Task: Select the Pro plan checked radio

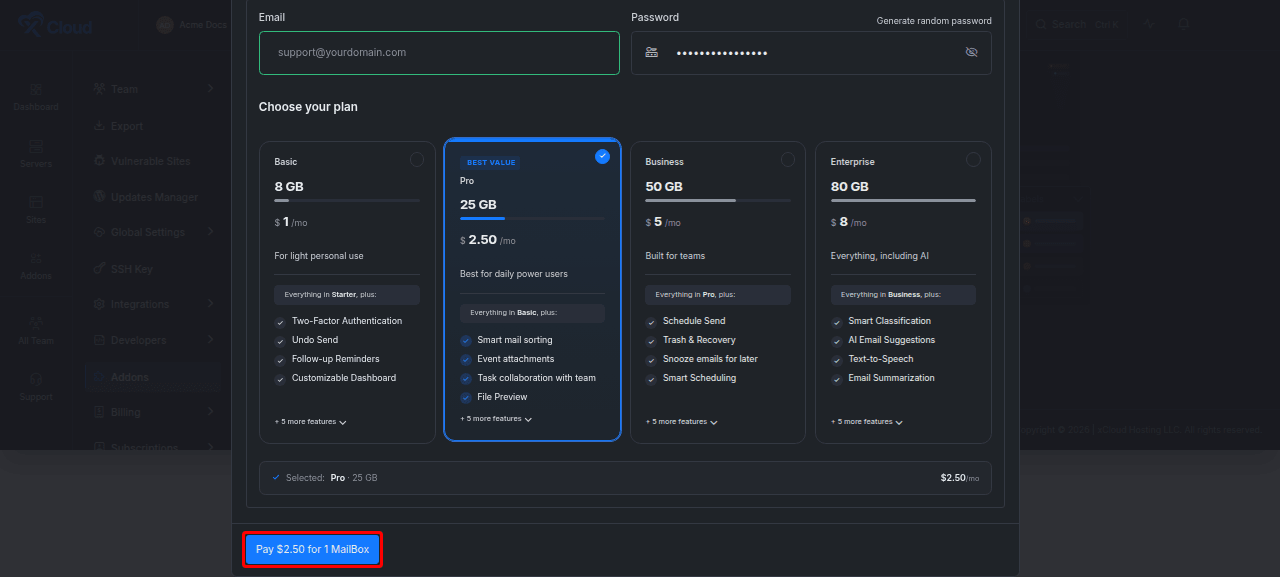Action: [x=602, y=156]
